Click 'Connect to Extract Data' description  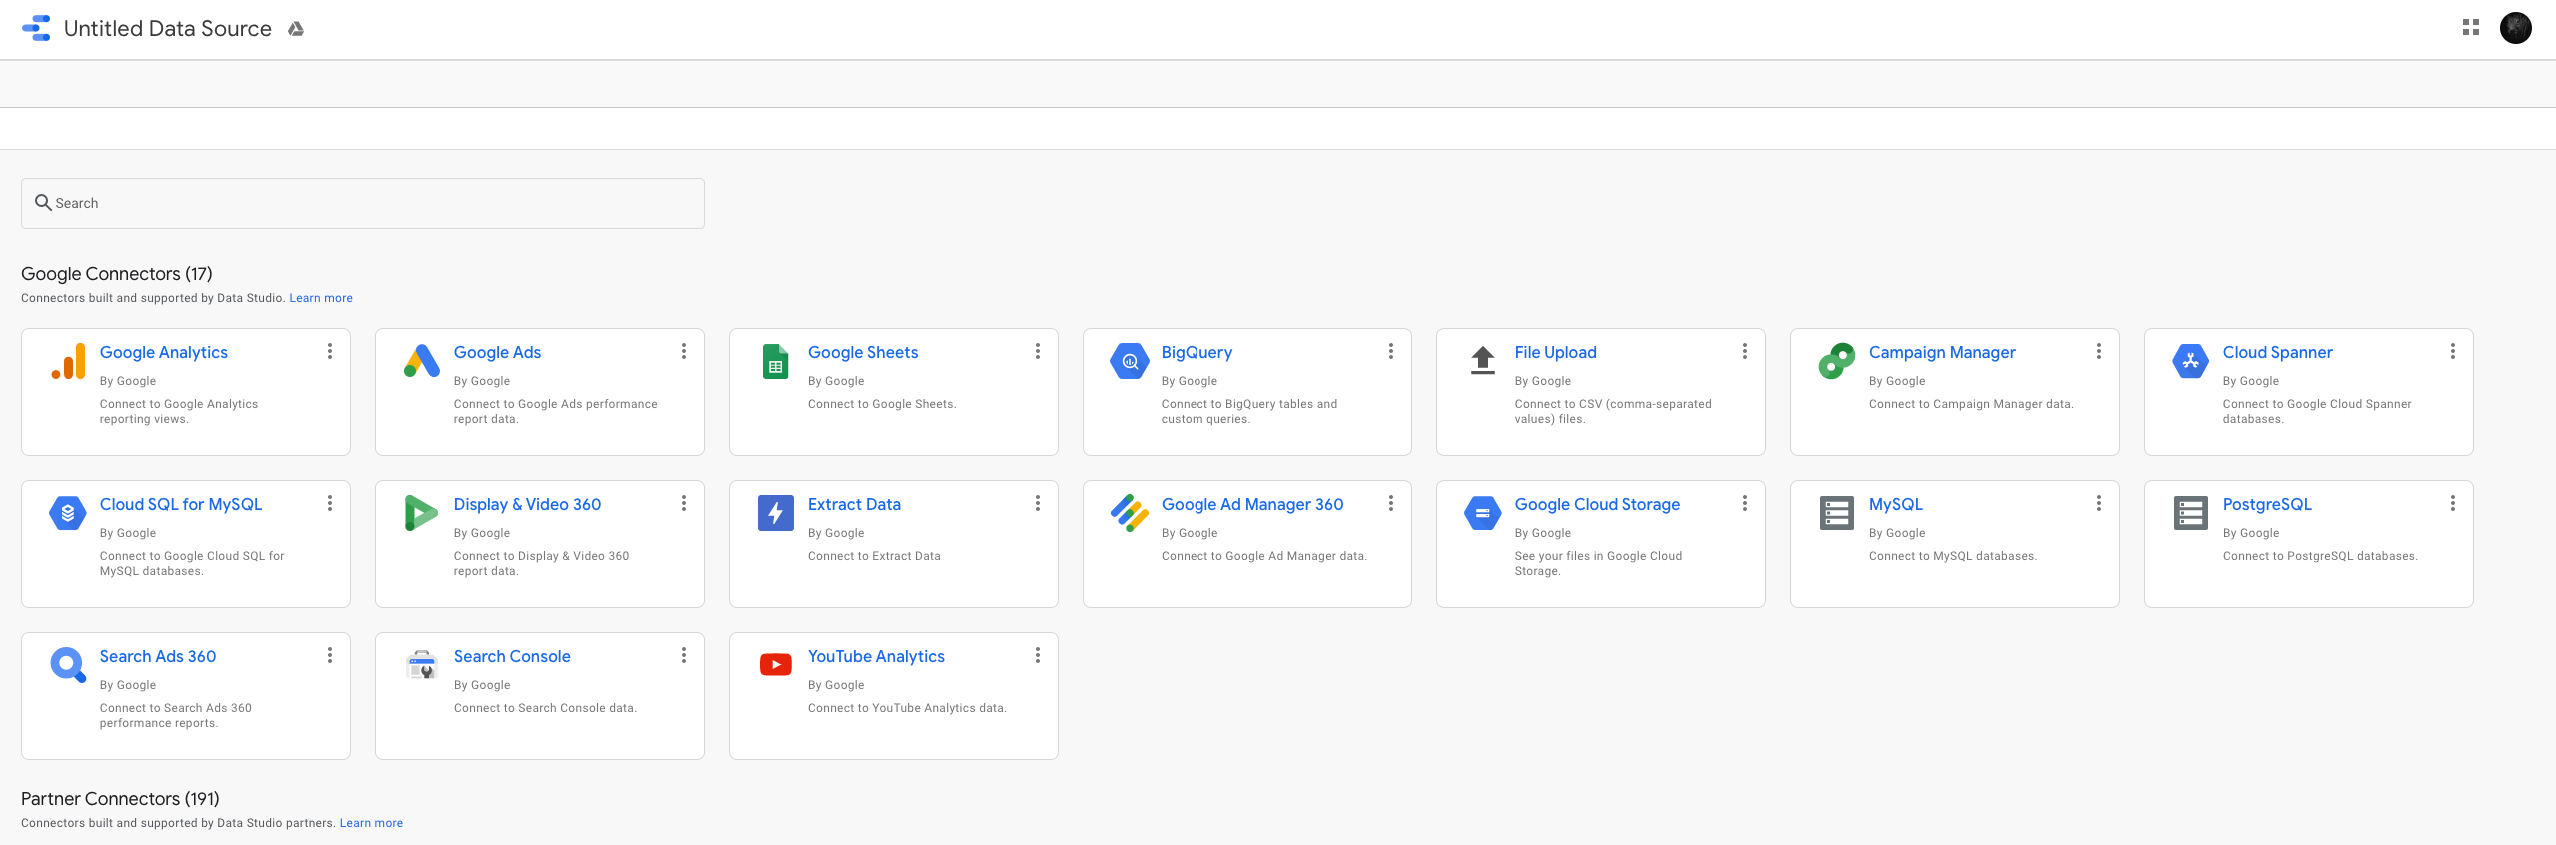click(x=874, y=556)
